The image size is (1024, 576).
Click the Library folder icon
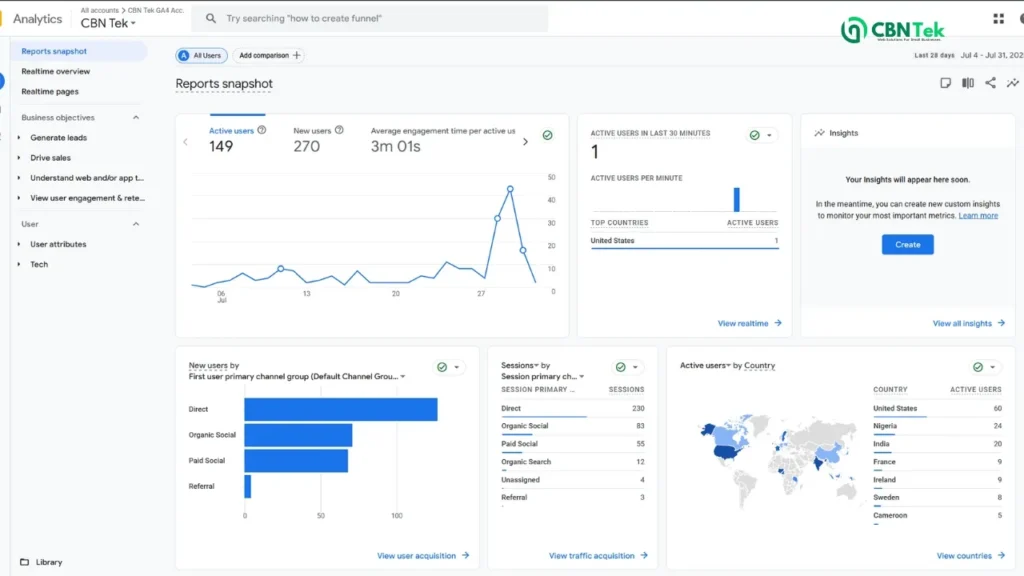pos(25,562)
